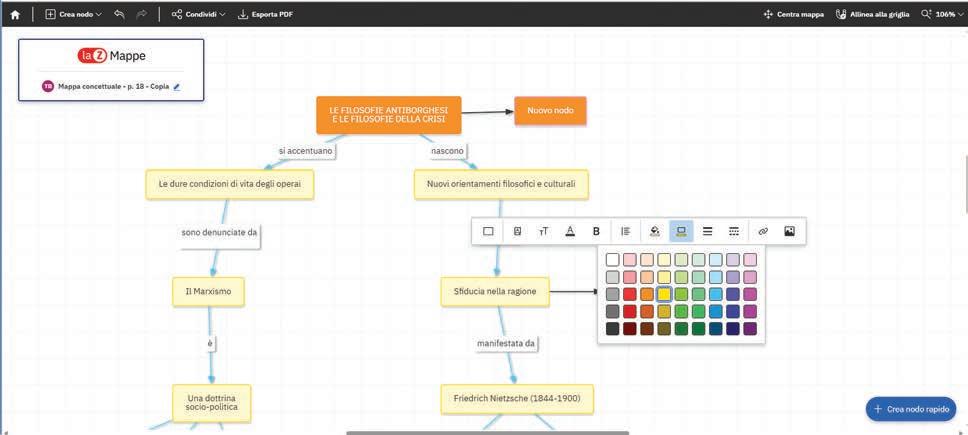The height and width of the screenshot is (435, 968).
Task: Pick the dark purple bottom-row swatch
Action: point(750,329)
